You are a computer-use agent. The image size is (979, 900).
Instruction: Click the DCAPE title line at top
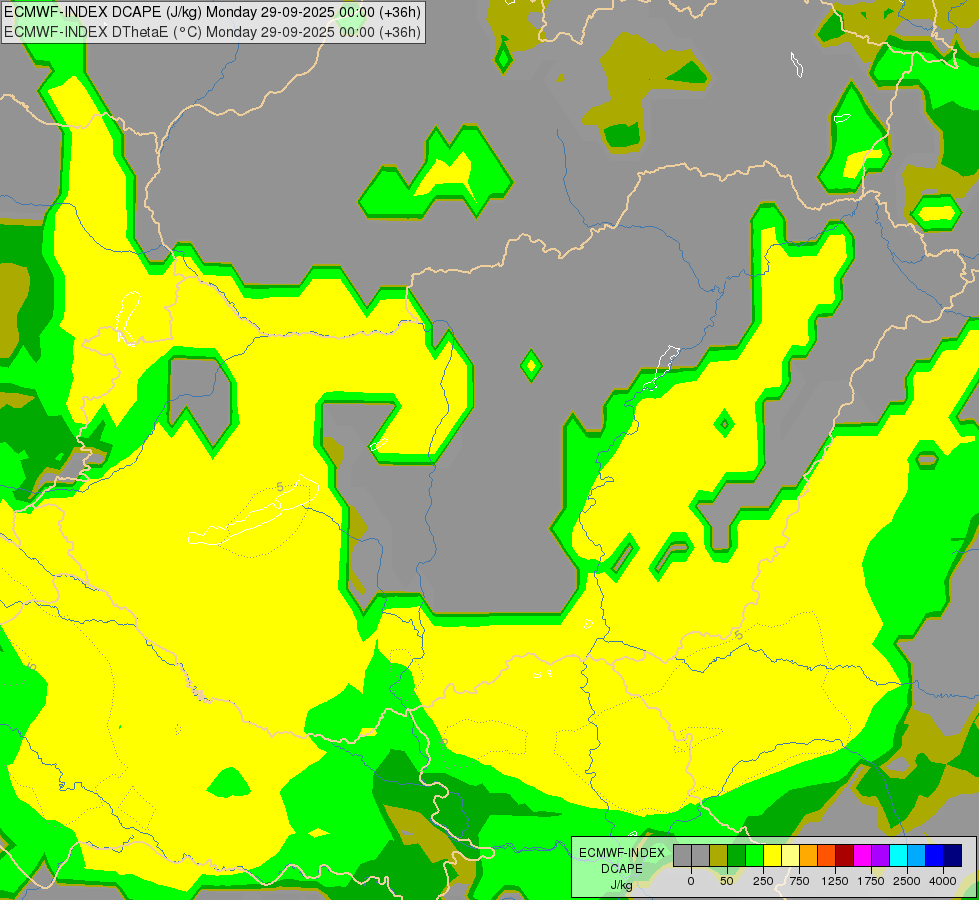pos(212,12)
